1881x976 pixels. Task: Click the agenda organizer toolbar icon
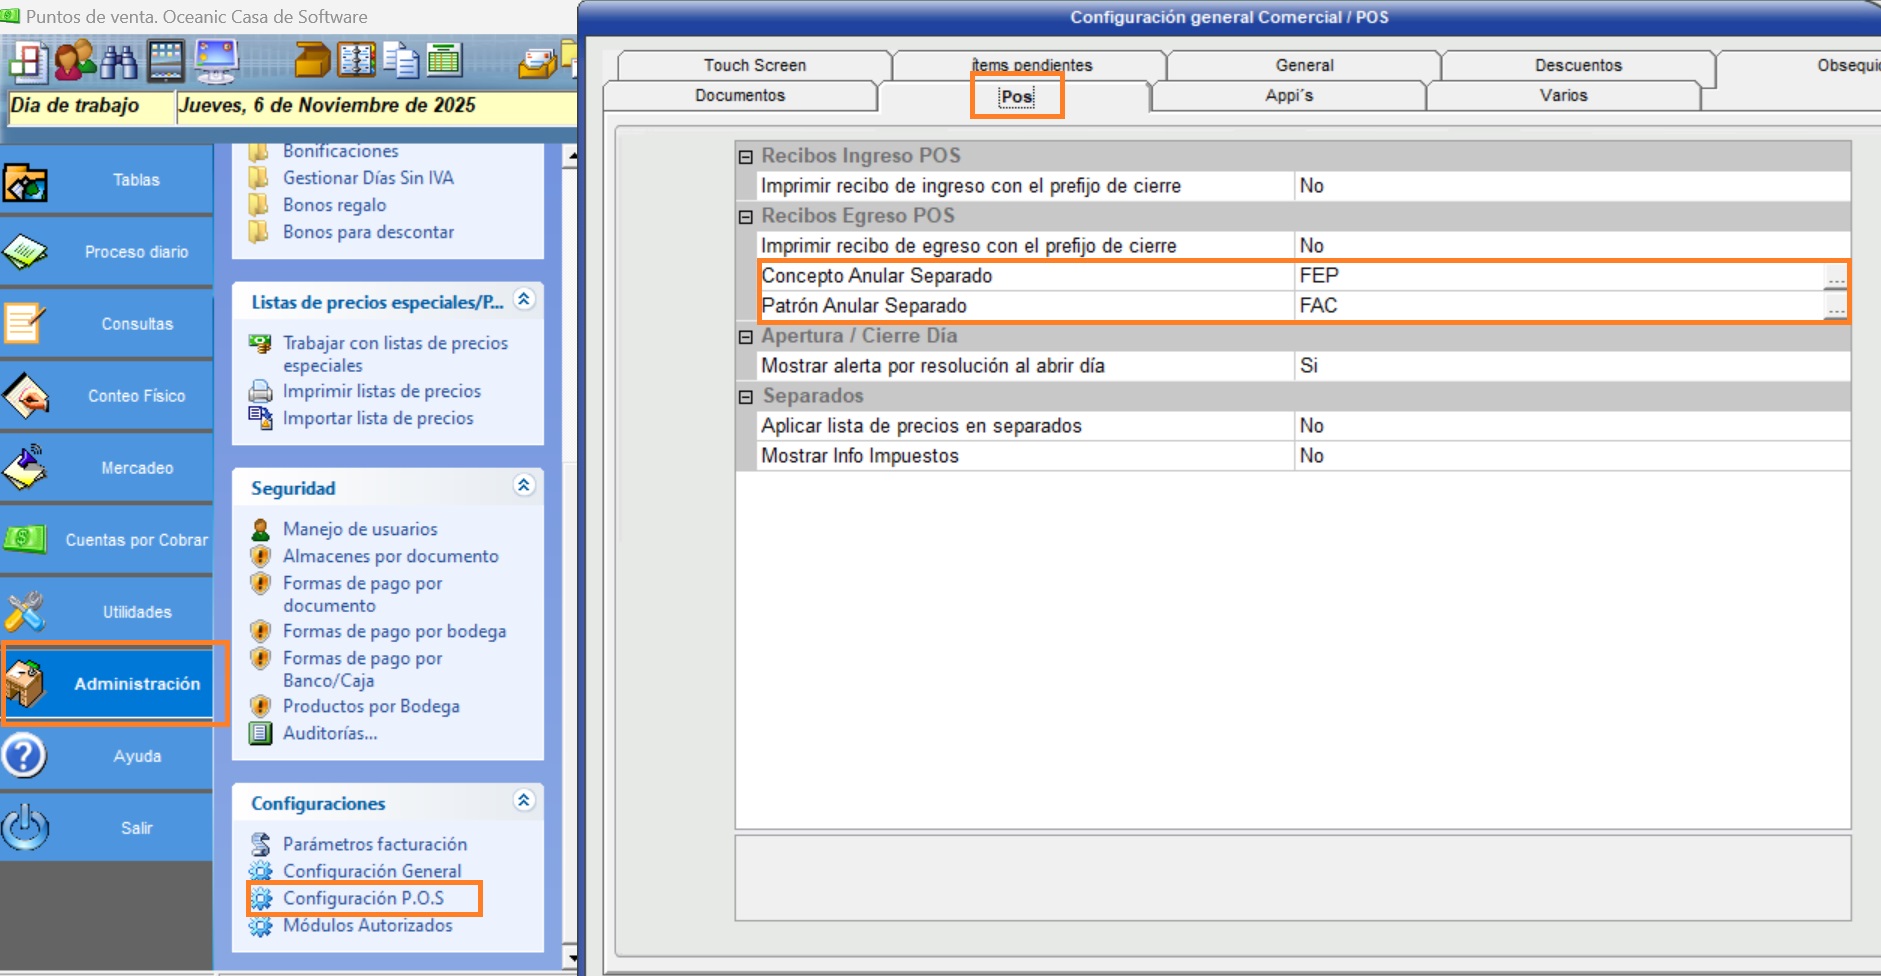pyautogui.click(x=357, y=62)
